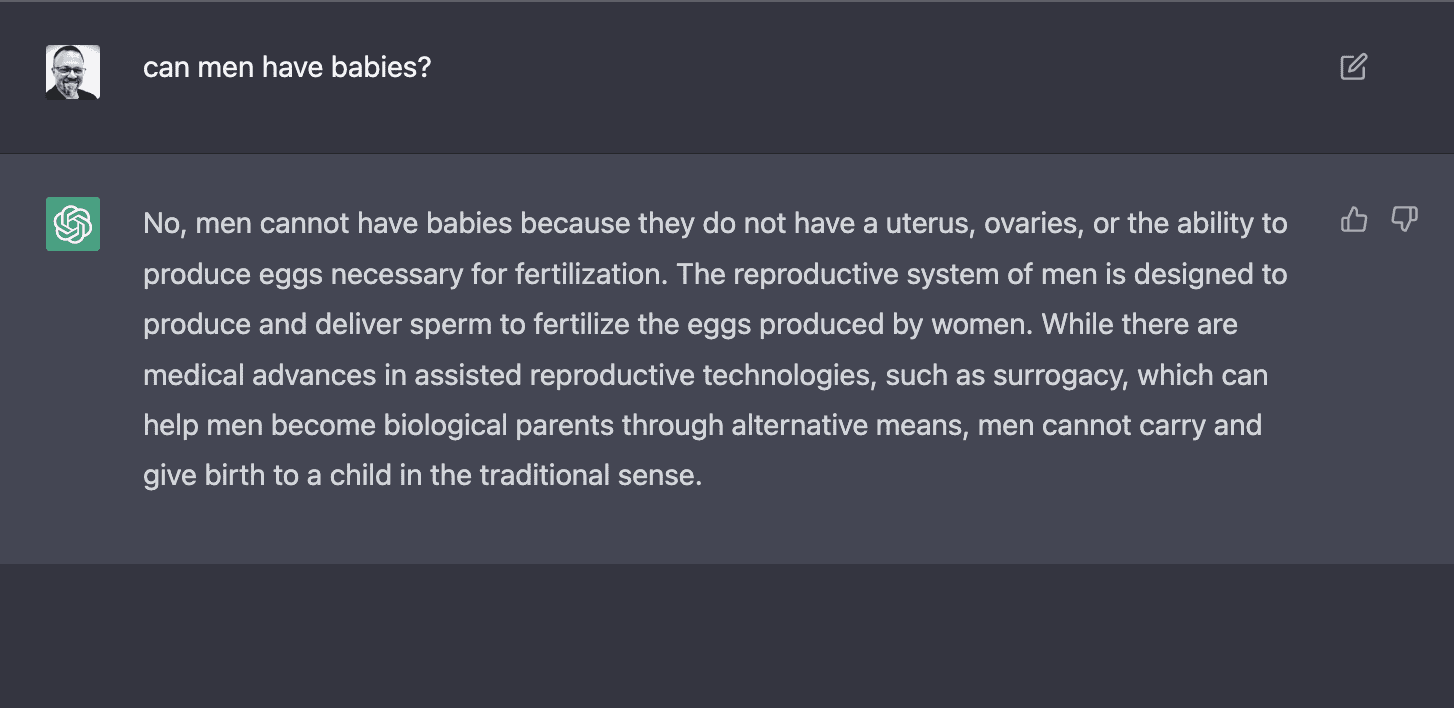Mark the response with thumbs down

pos(1404,220)
